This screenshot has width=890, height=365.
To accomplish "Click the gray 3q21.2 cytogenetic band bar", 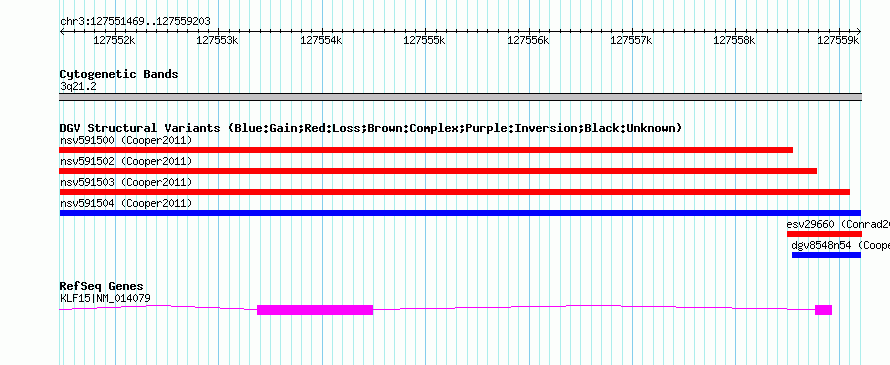I will coord(460,97).
